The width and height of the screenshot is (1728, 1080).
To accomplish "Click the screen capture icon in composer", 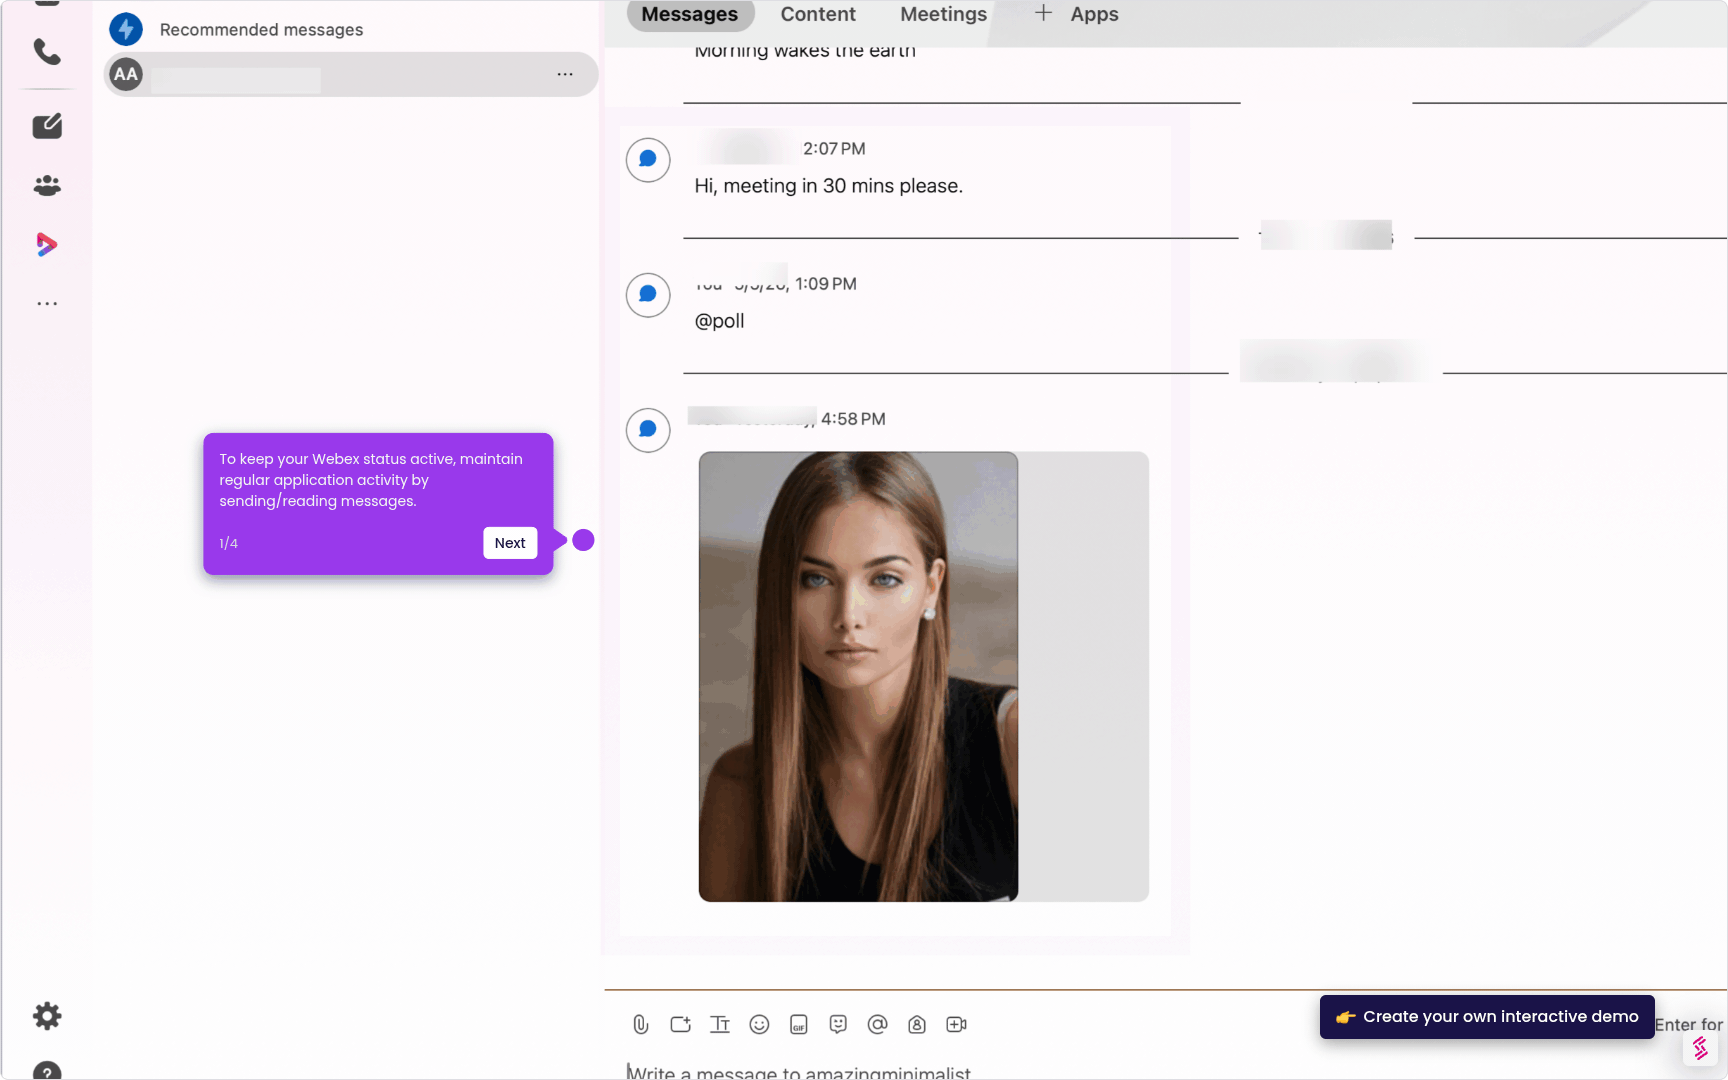I will [x=681, y=1024].
